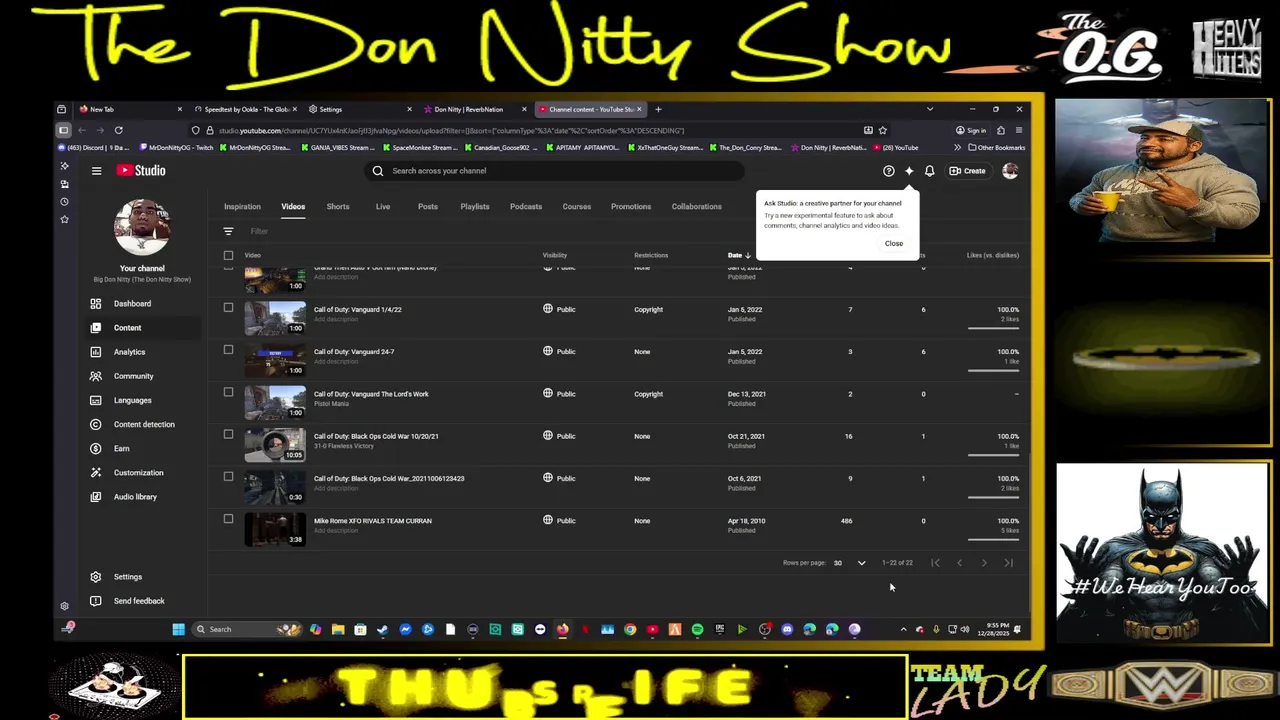The image size is (1280, 720).
Task: Switch to the Live tab
Action: (x=383, y=207)
